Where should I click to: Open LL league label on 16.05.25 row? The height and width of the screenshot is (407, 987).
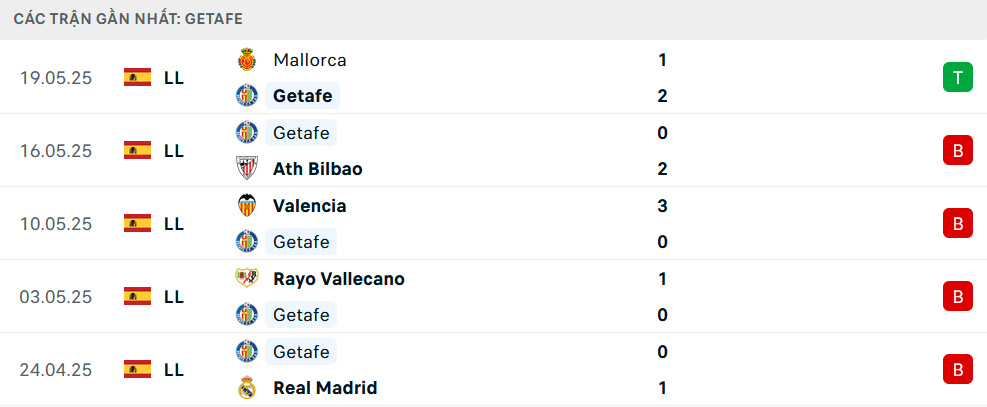pyautogui.click(x=174, y=151)
